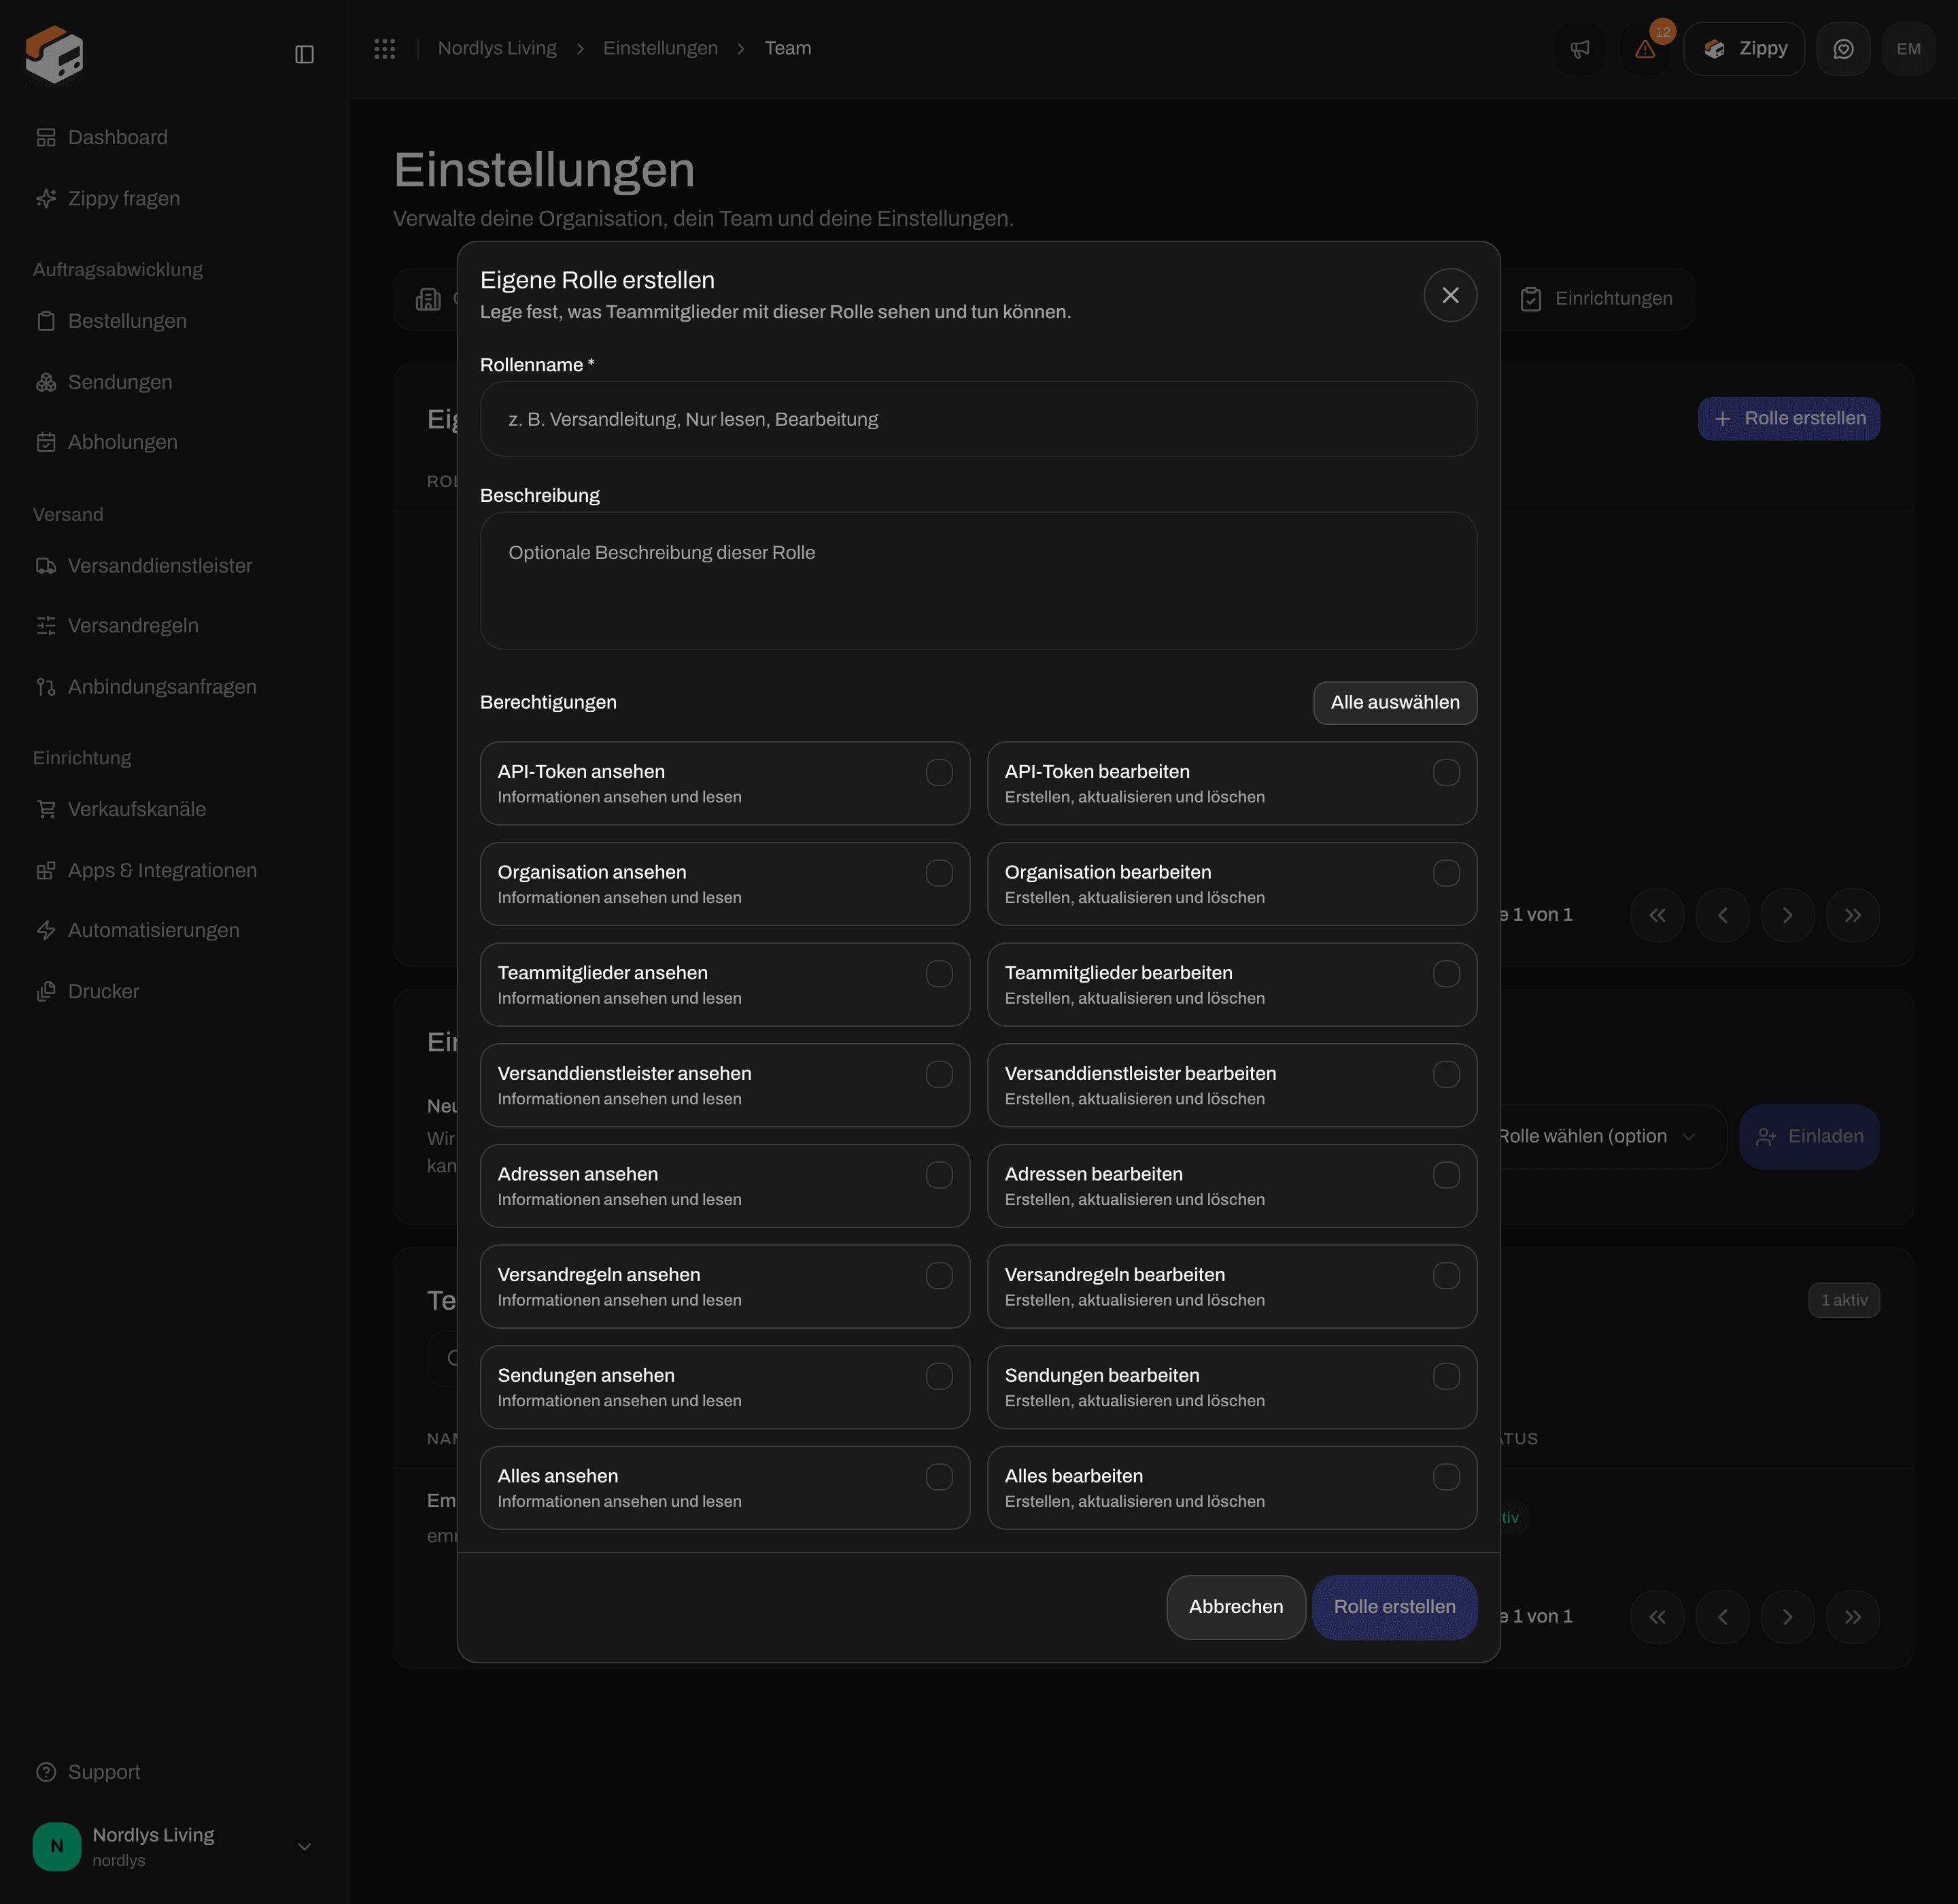Go to next page in roles pagination
1958x1904 pixels.
pyautogui.click(x=1787, y=915)
